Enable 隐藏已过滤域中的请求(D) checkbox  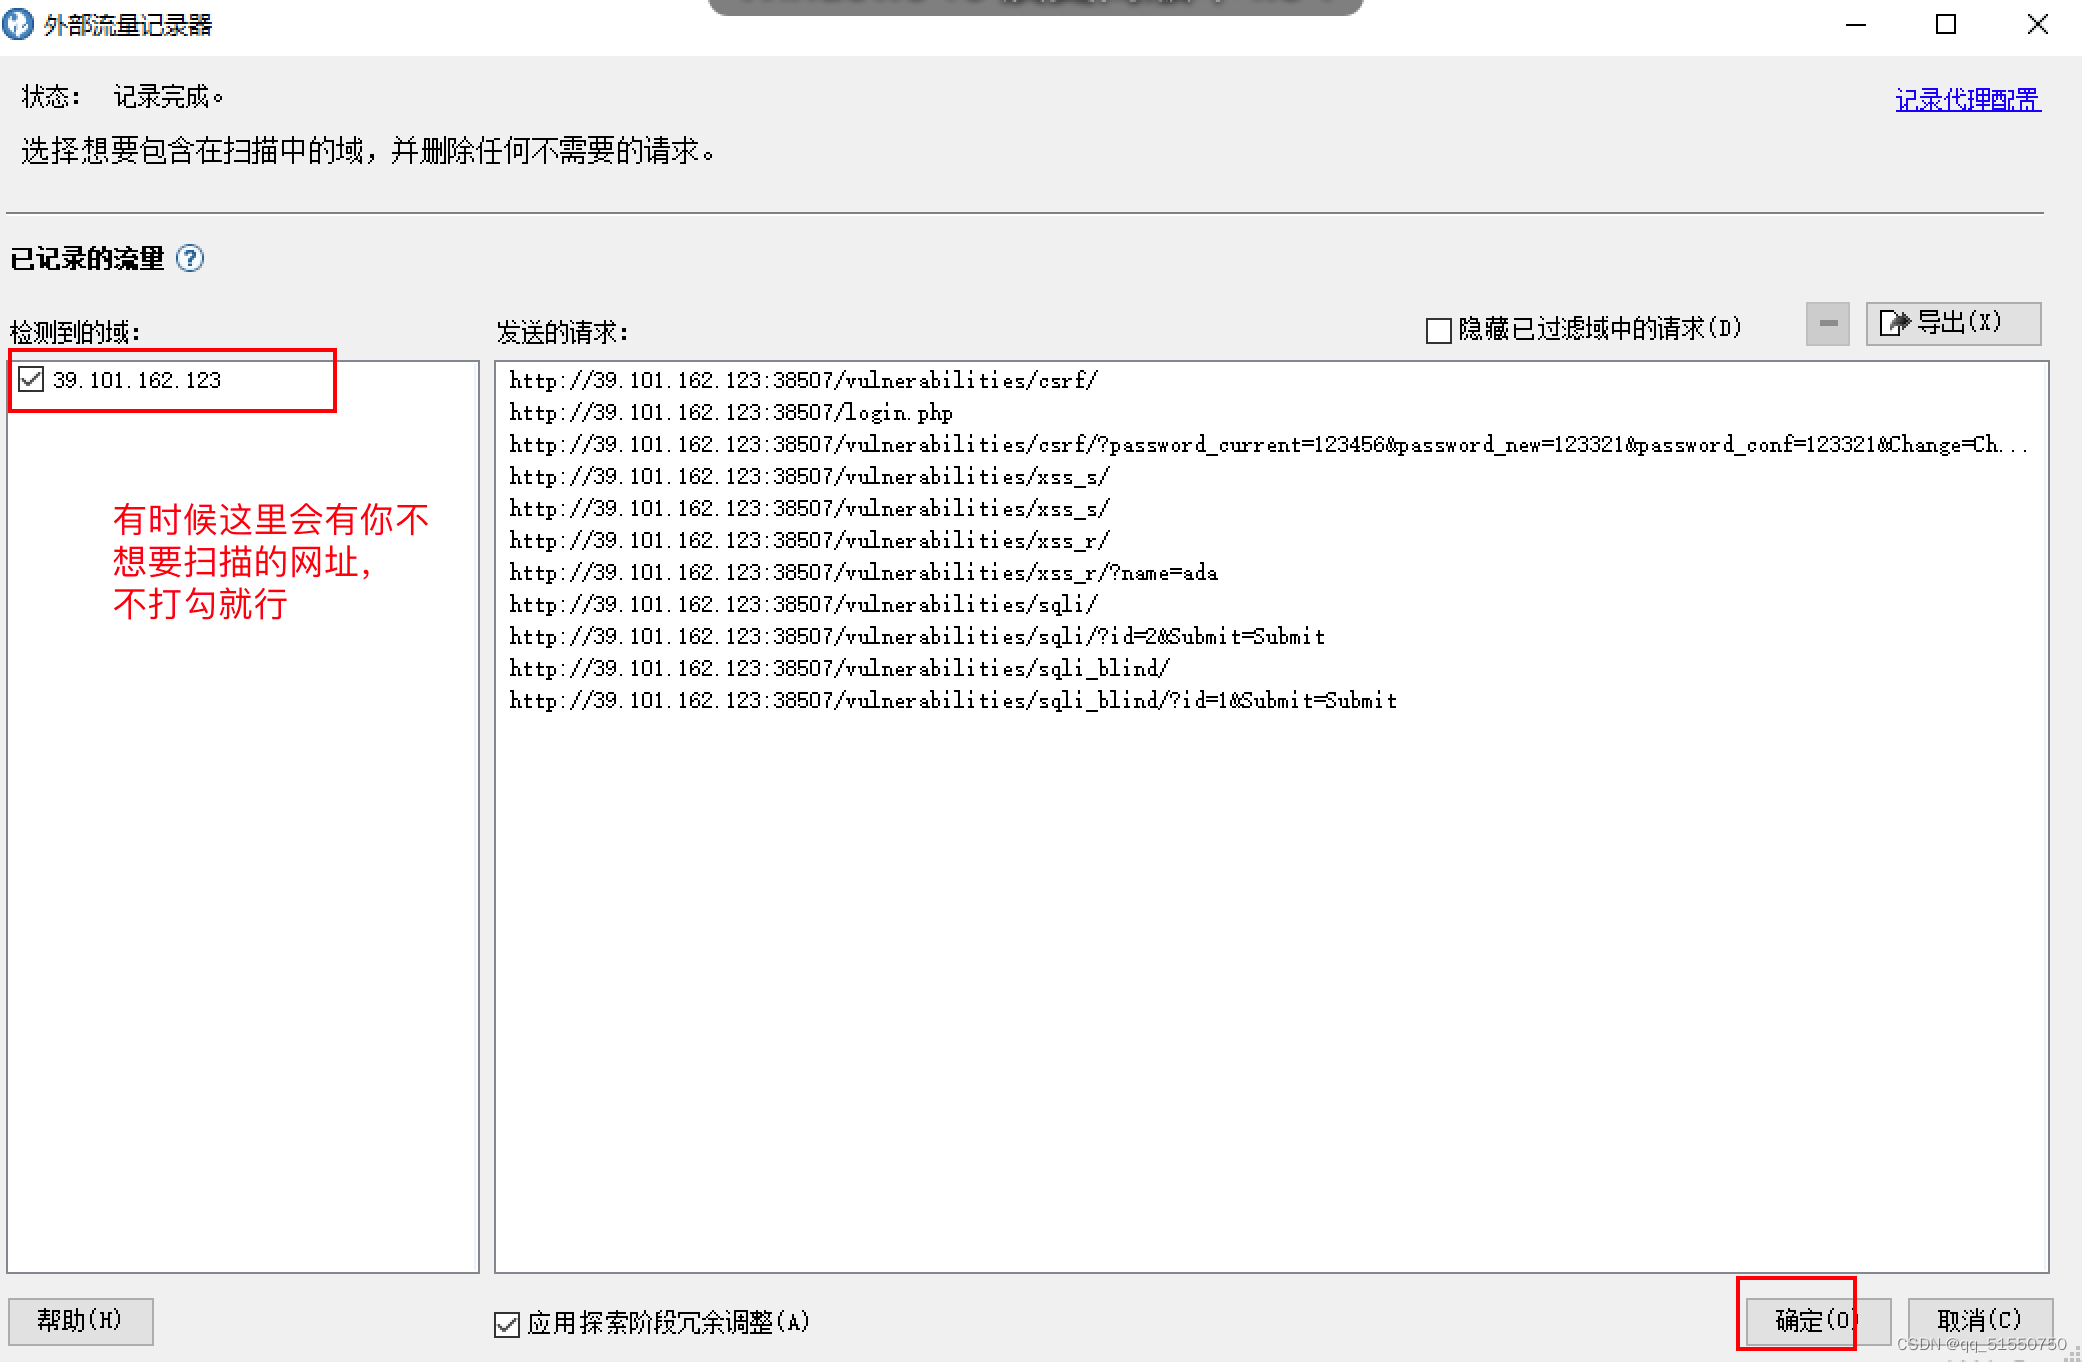click(x=1438, y=330)
